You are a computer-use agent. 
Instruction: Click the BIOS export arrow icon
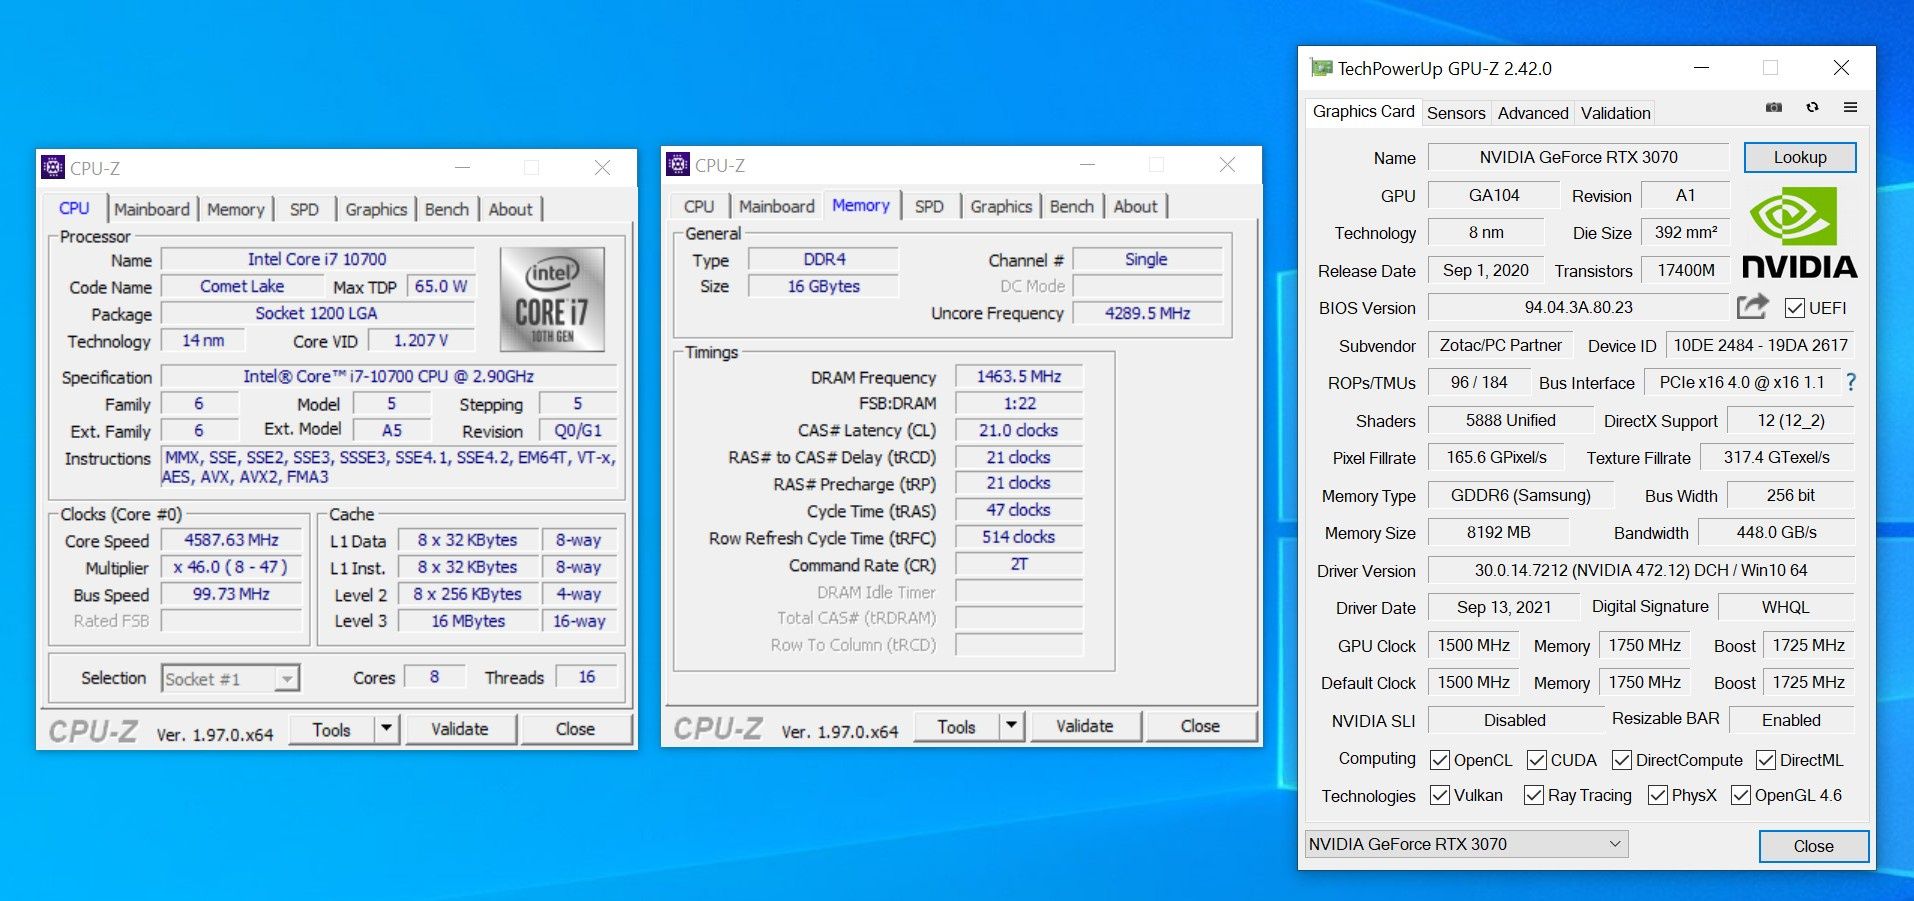(1752, 307)
